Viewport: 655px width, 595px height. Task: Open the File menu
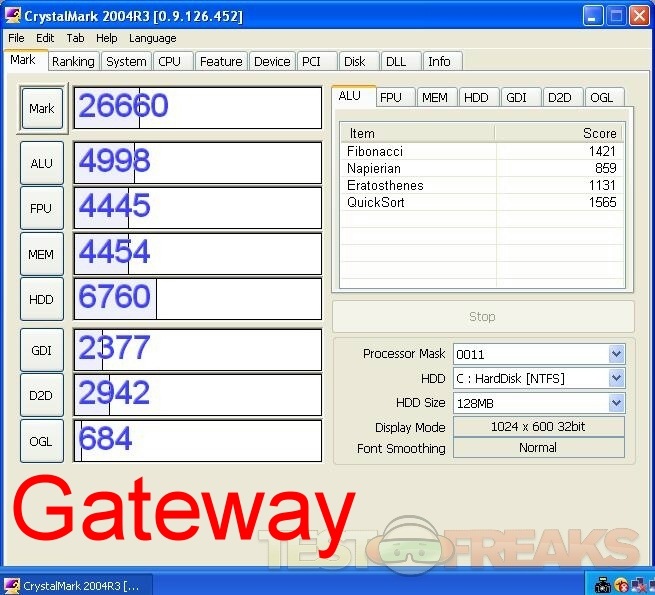[x=16, y=38]
